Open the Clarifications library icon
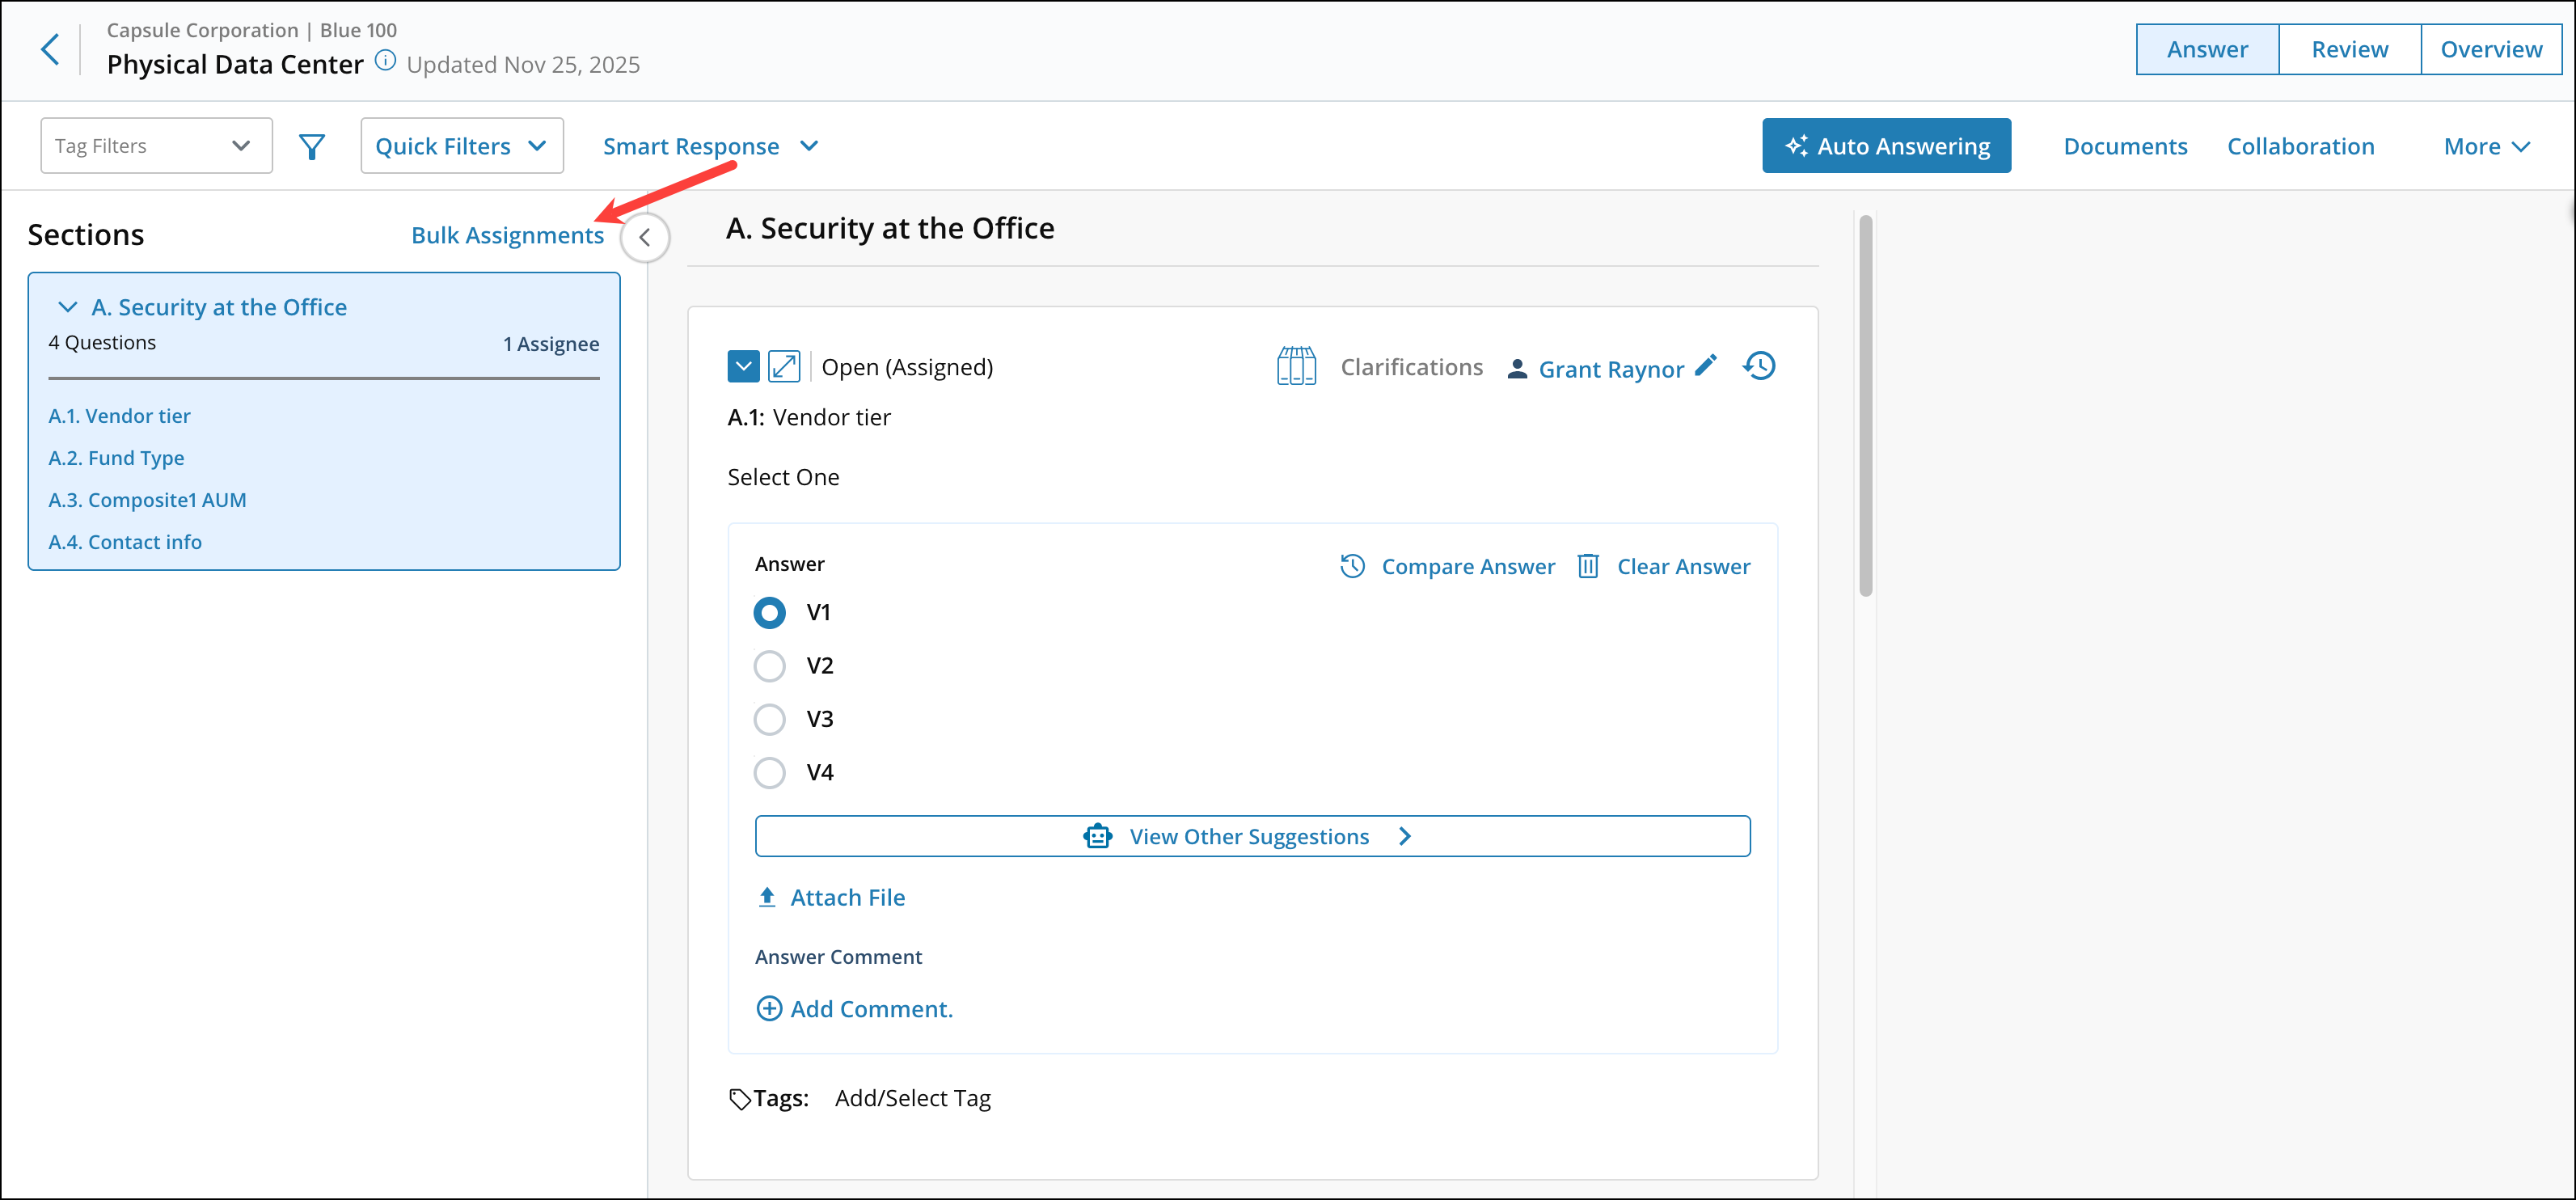2576x1200 pixels. click(1296, 367)
